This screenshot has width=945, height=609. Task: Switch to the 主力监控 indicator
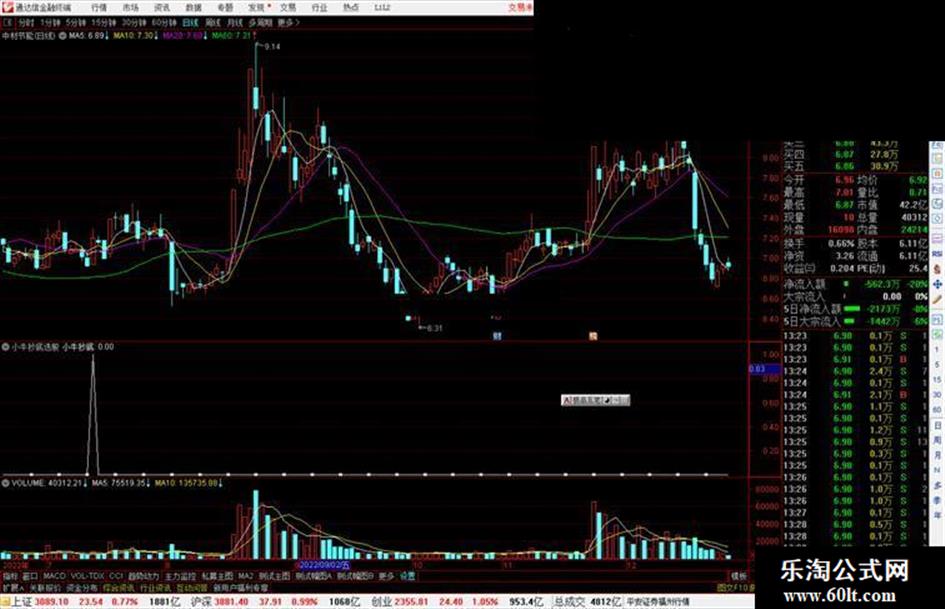pos(181,576)
